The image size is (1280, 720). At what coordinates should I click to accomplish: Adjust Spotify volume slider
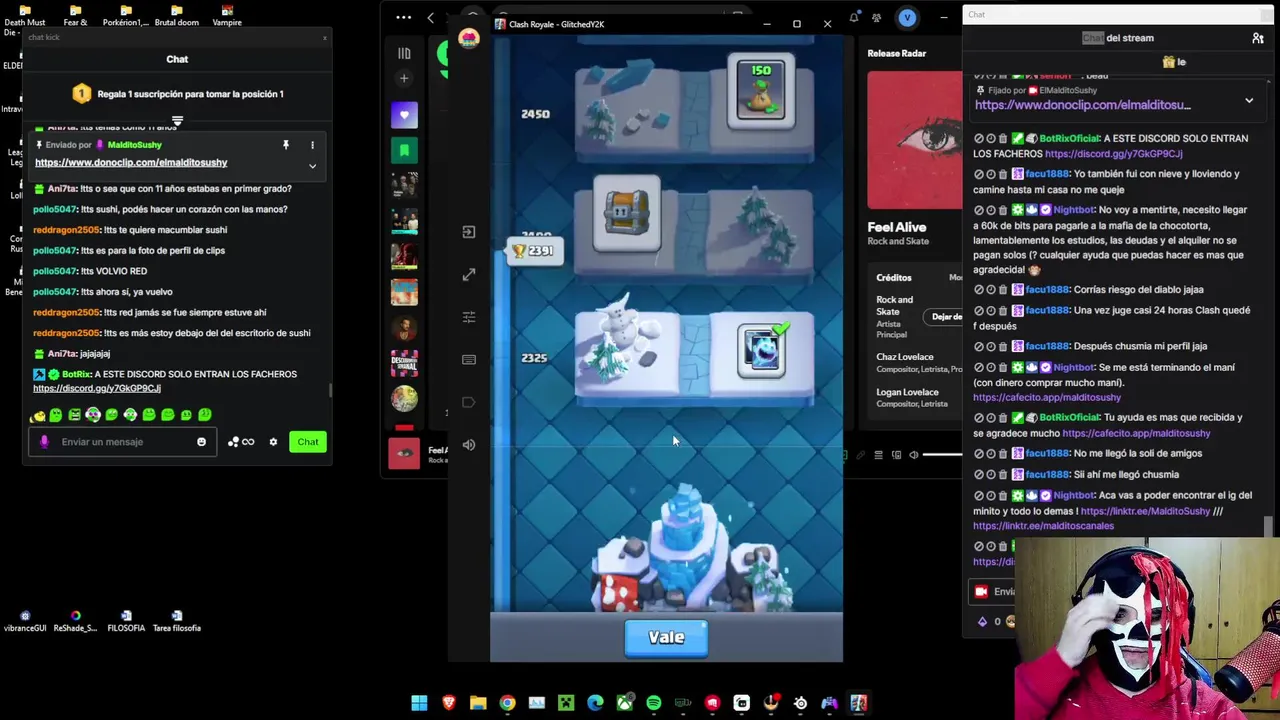pos(942,455)
